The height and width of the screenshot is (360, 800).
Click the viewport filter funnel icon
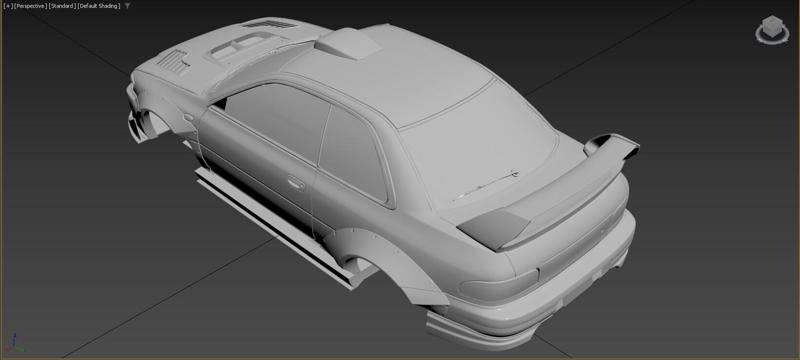pos(127,6)
